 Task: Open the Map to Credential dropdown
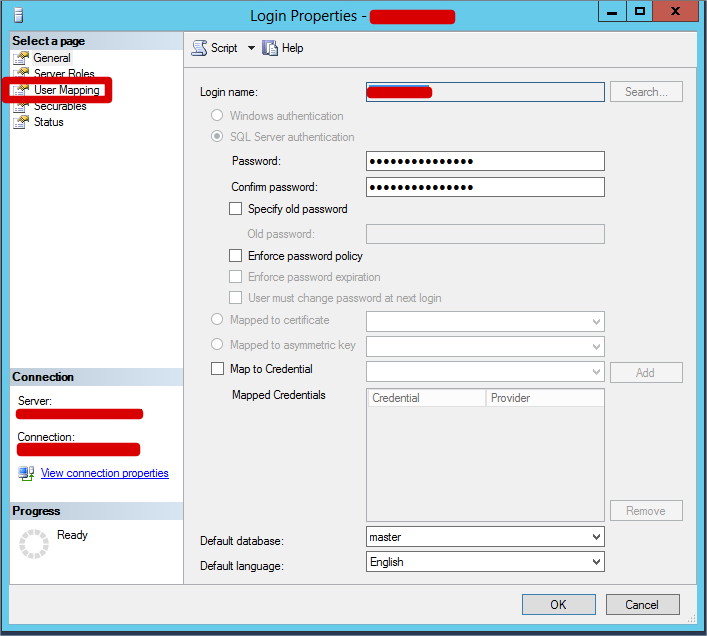tap(596, 372)
